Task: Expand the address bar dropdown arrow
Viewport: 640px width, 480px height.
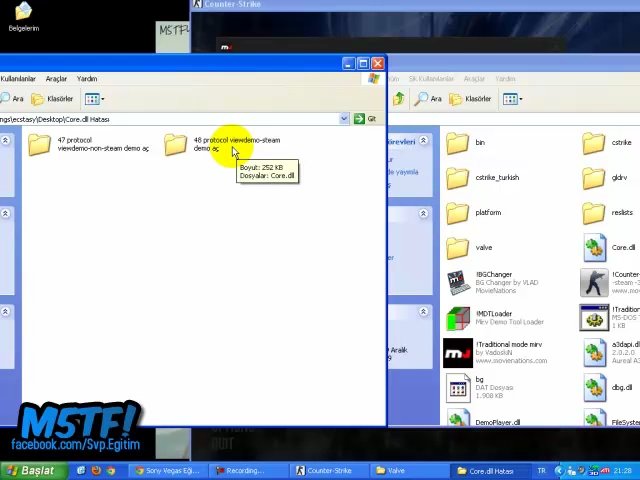Action: pyautogui.click(x=344, y=119)
